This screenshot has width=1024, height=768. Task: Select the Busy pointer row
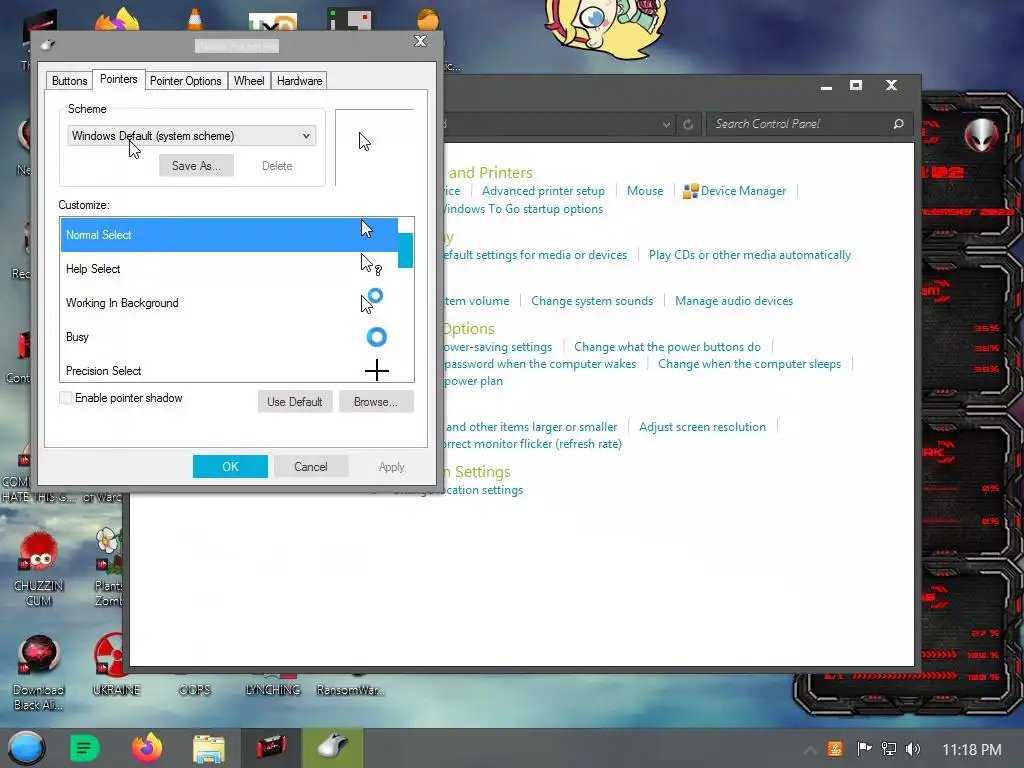[229, 336]
